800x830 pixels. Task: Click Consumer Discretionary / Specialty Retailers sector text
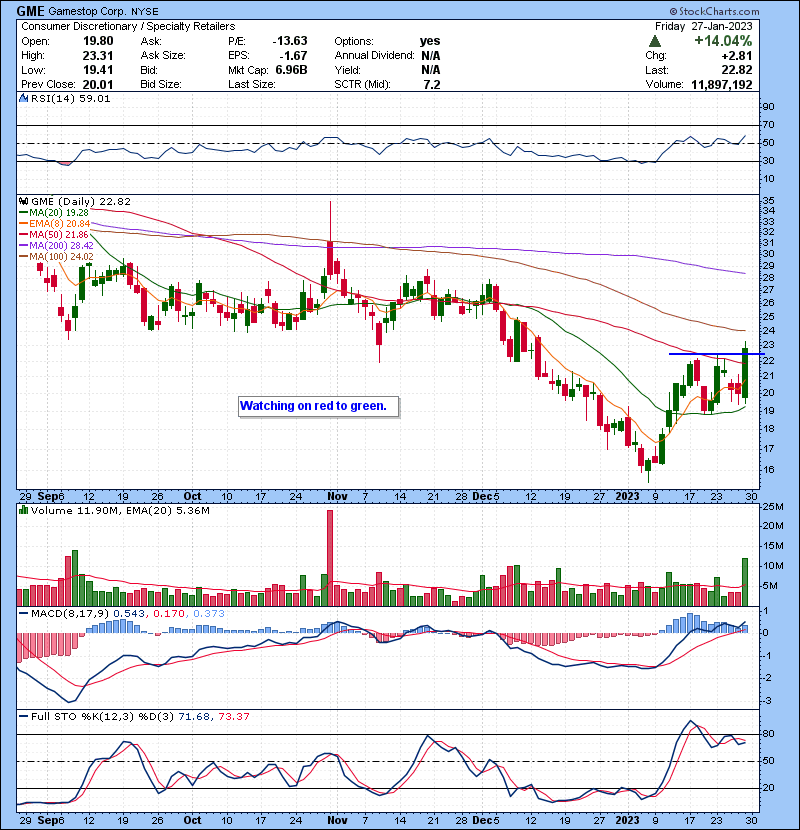pyautogui.click(x=128, y=26)
